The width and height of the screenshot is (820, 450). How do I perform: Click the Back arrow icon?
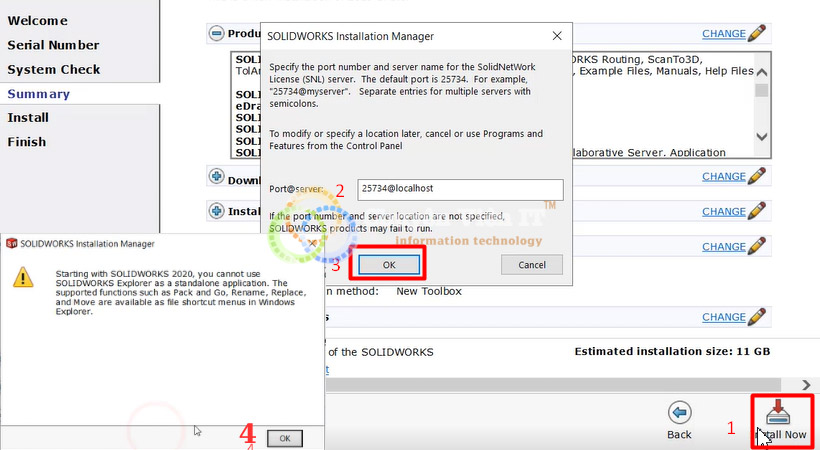point(680,413)
